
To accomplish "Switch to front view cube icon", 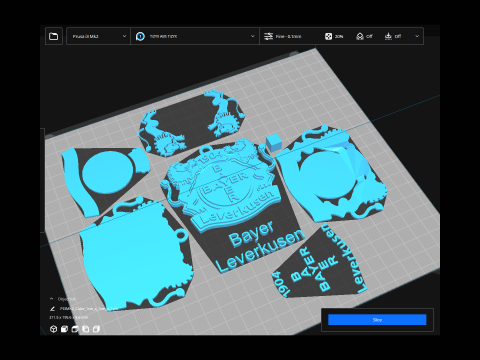I will [x=64, y=329].
